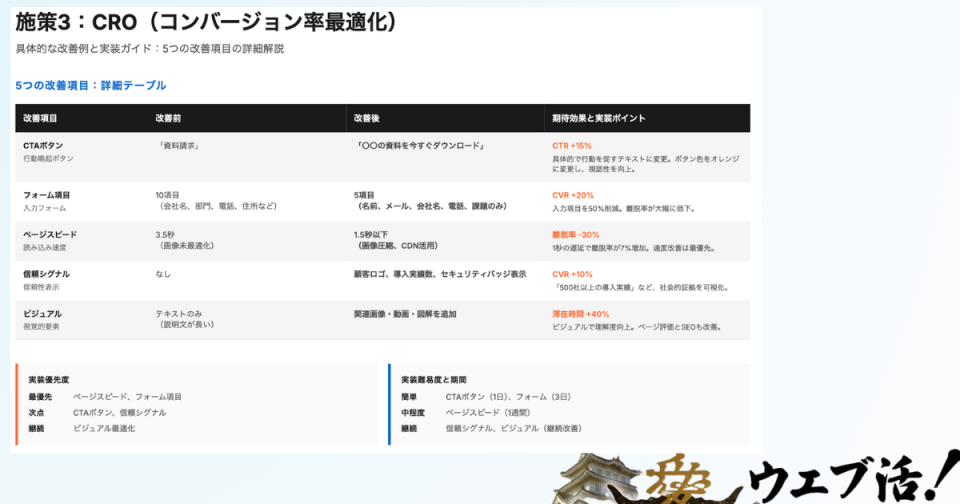960x504 pixels.
Task: Select the ビジュアル row label
Action: [43, 313]
